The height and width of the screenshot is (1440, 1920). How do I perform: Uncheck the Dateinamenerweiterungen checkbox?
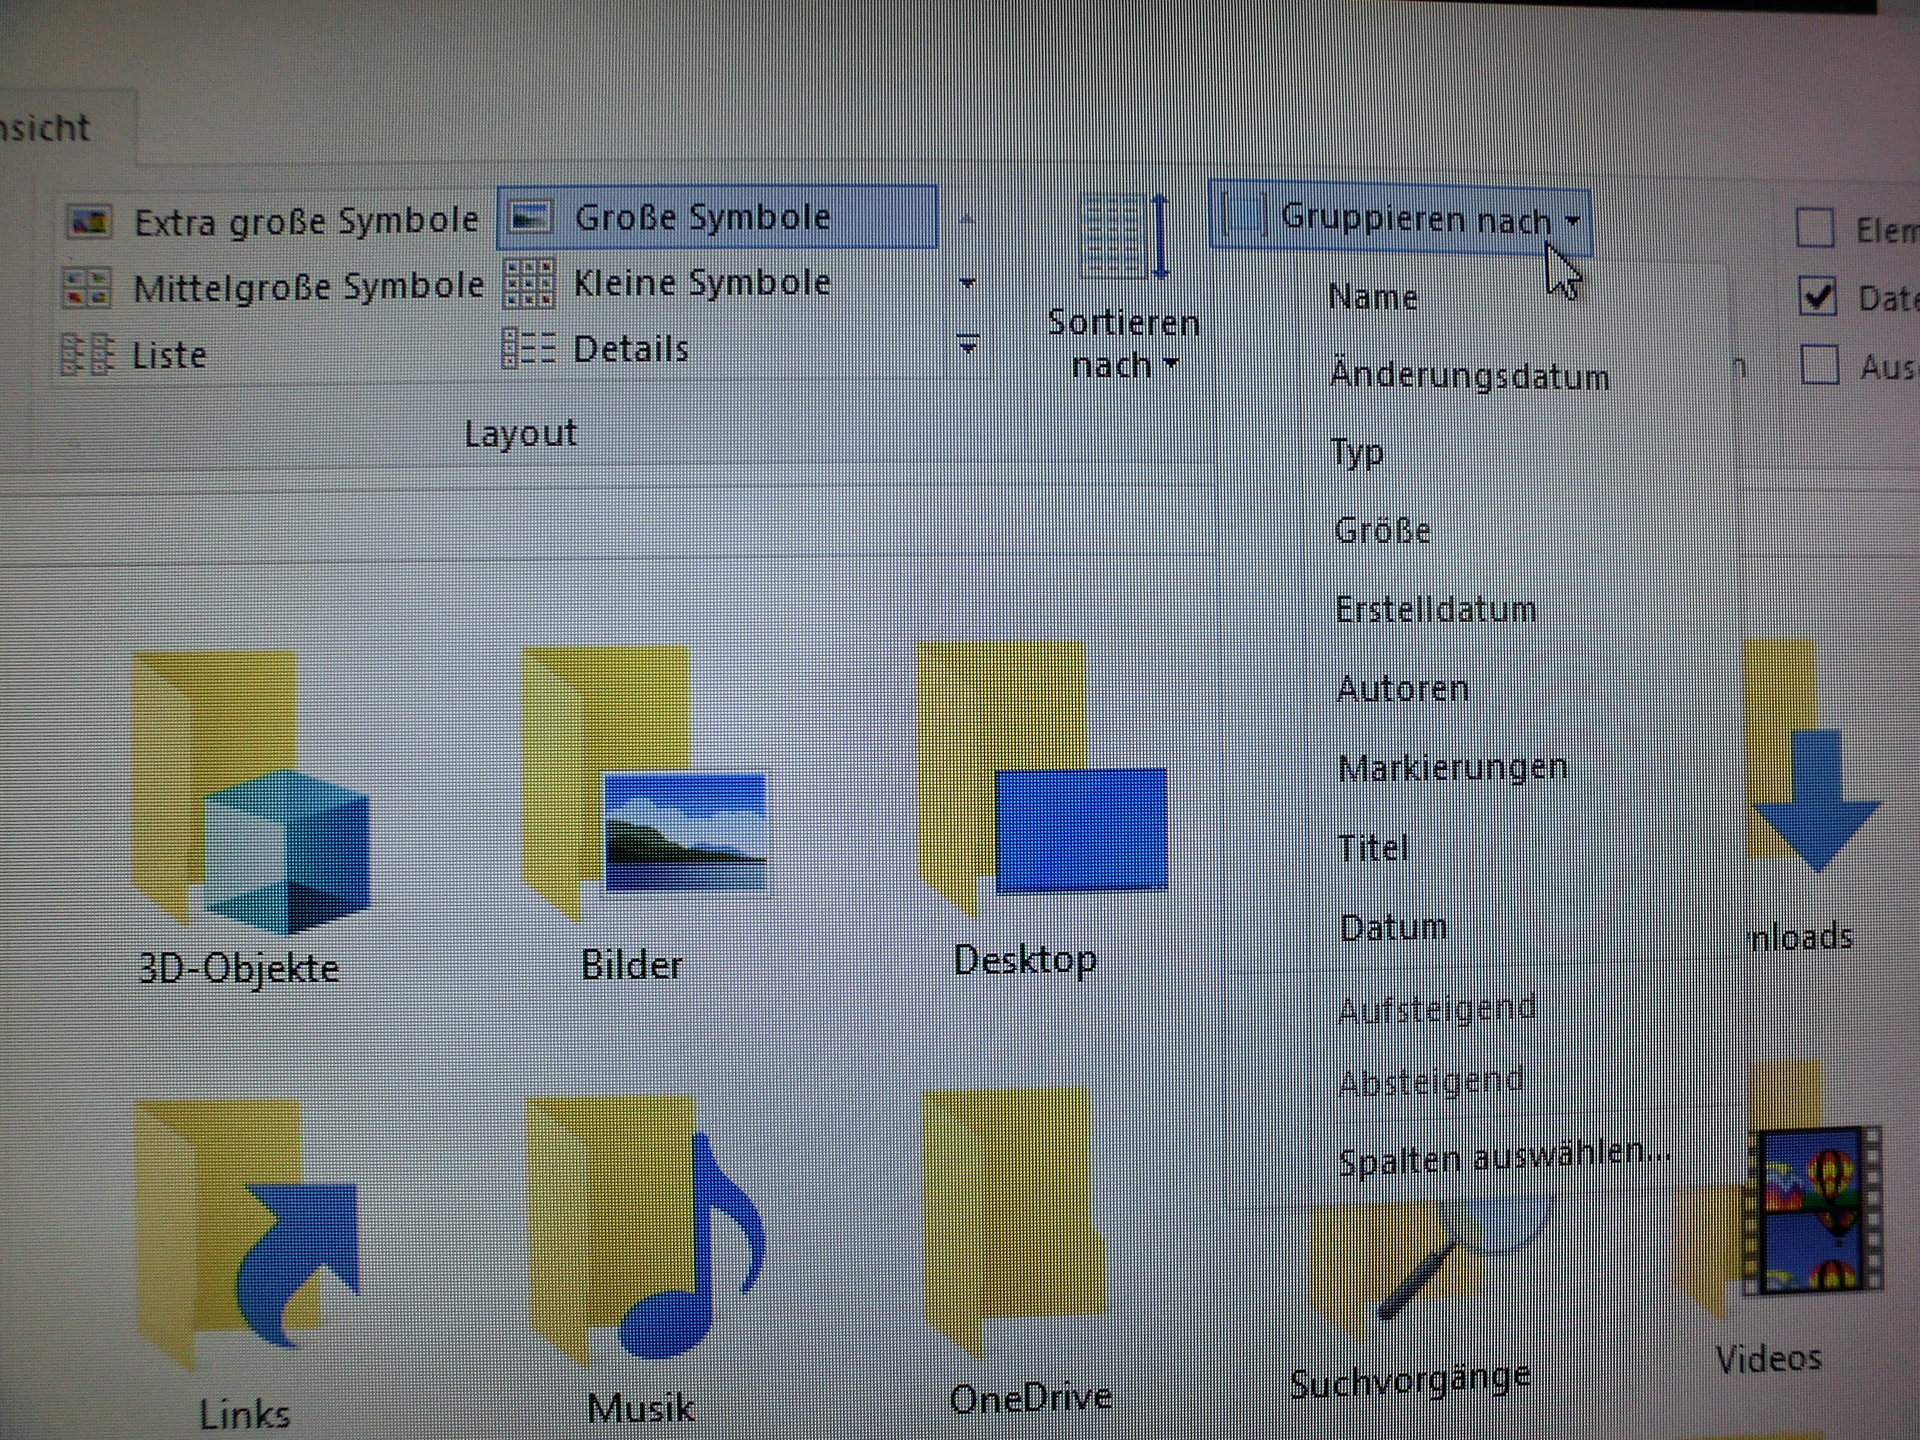1817,297
